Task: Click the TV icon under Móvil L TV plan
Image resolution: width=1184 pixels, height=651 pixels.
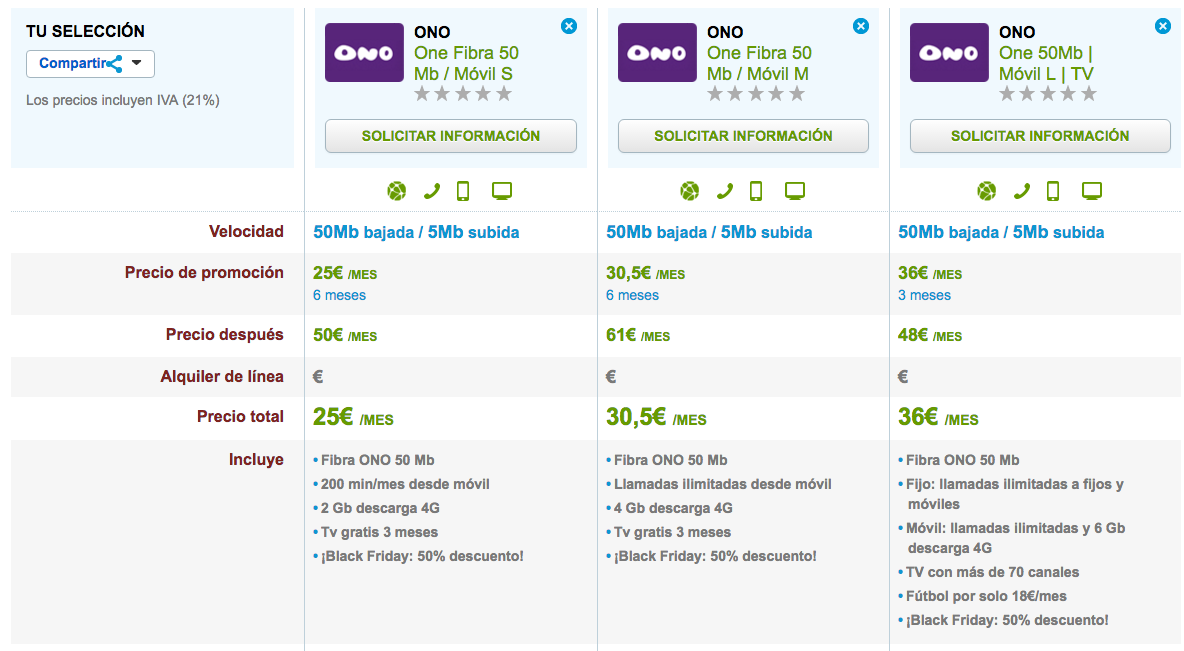Action: coord(1092,191)
